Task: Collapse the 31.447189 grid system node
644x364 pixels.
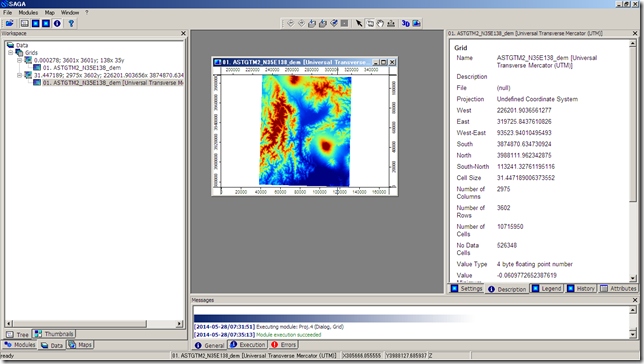Action: pyautogui.click(x=19, y=75)
